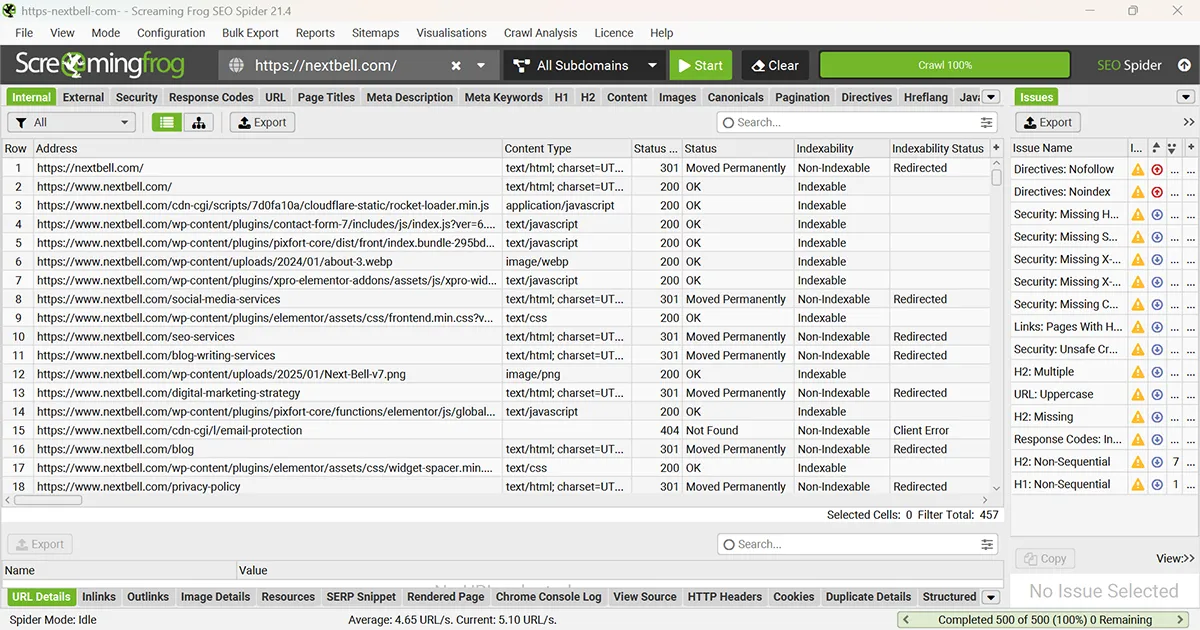Screen dimensions: 1200x630
Task: Click the Copy button in Issues panel
Action: 1046,558
